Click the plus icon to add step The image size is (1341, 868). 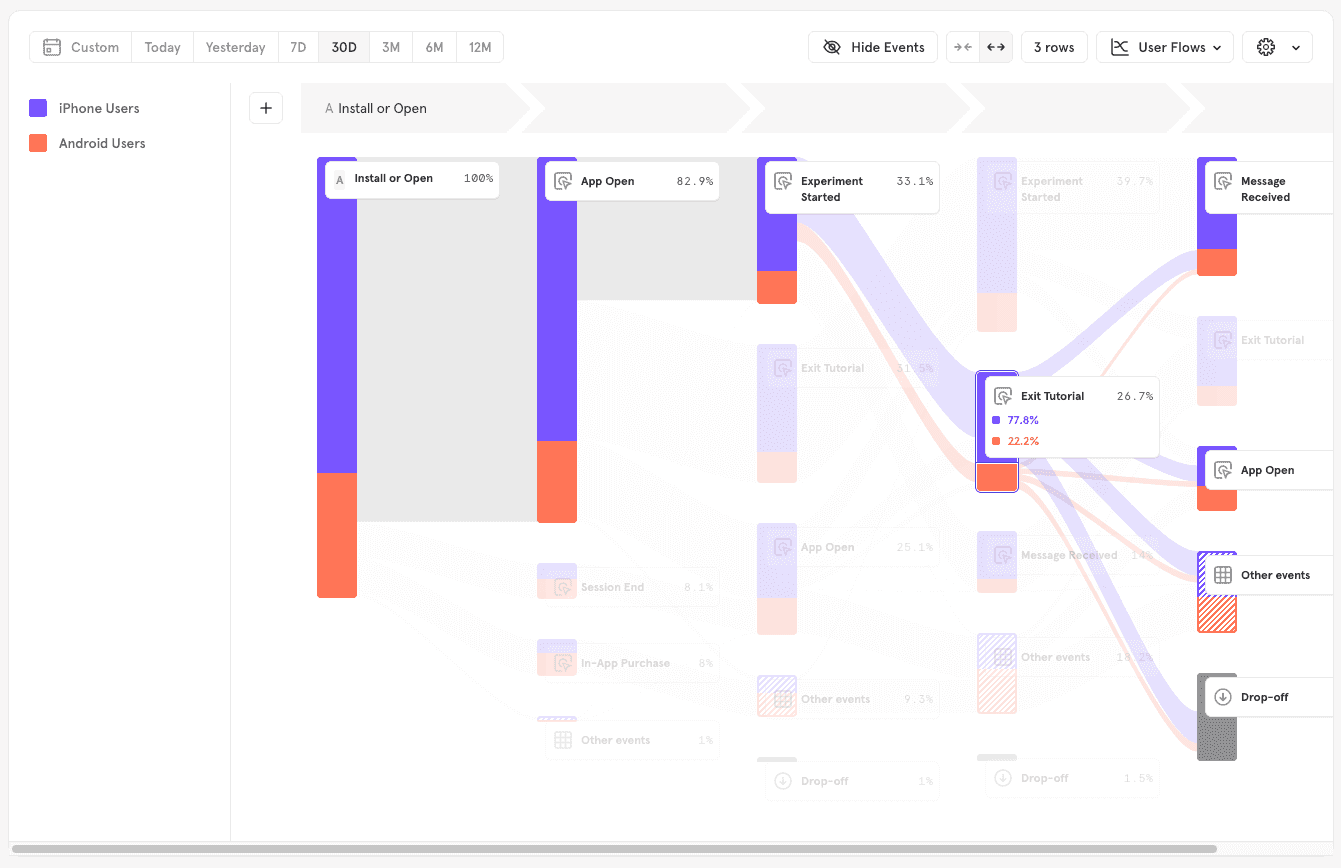point(266,108)
